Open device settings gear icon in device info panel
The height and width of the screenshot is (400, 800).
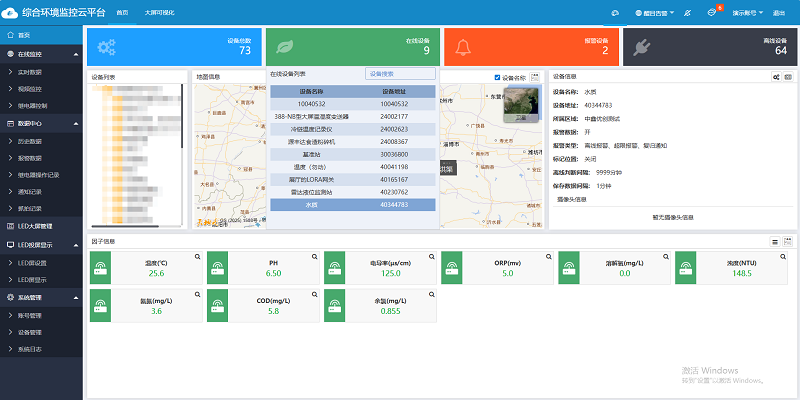pos(776,76)
